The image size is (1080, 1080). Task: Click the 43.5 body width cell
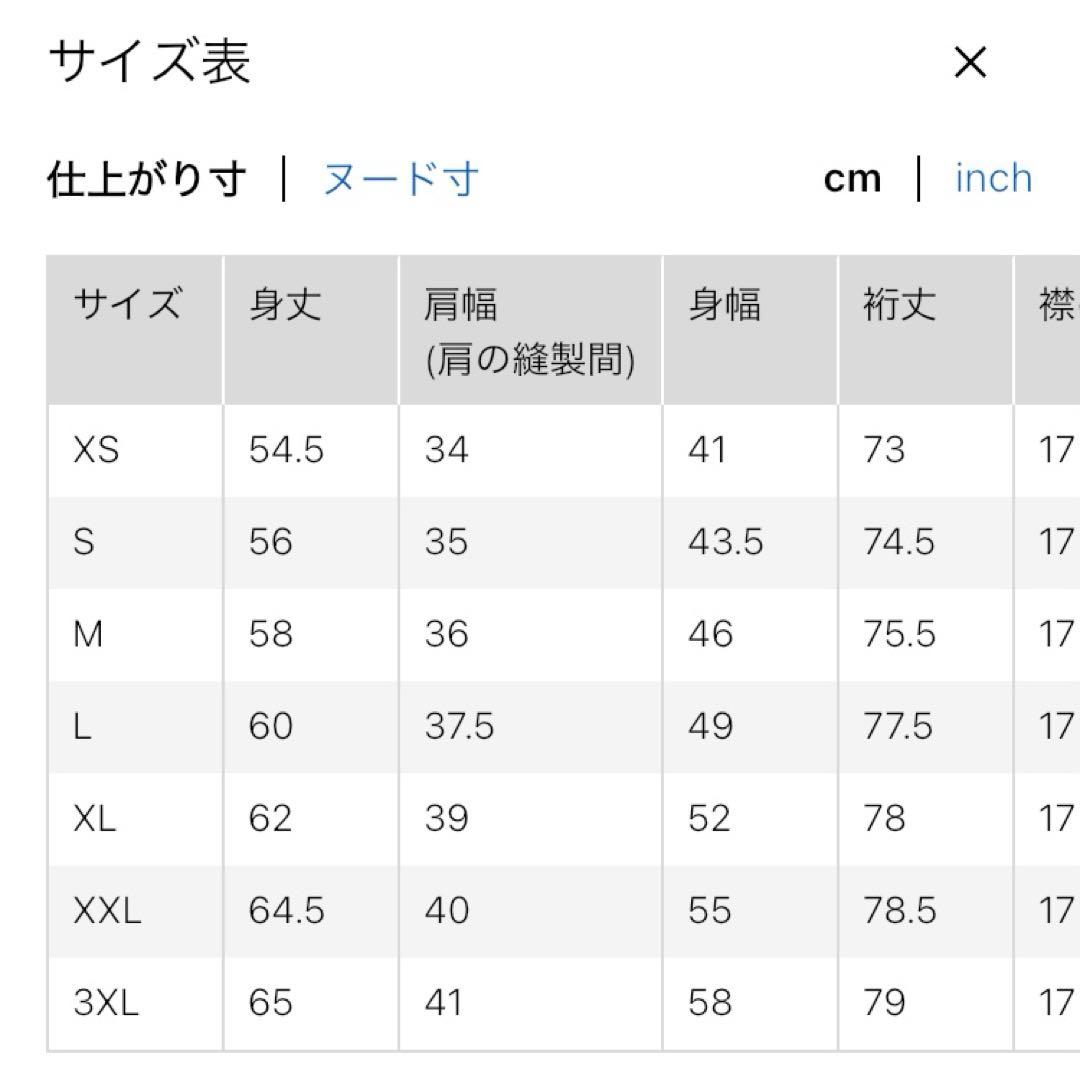point(725,542)
